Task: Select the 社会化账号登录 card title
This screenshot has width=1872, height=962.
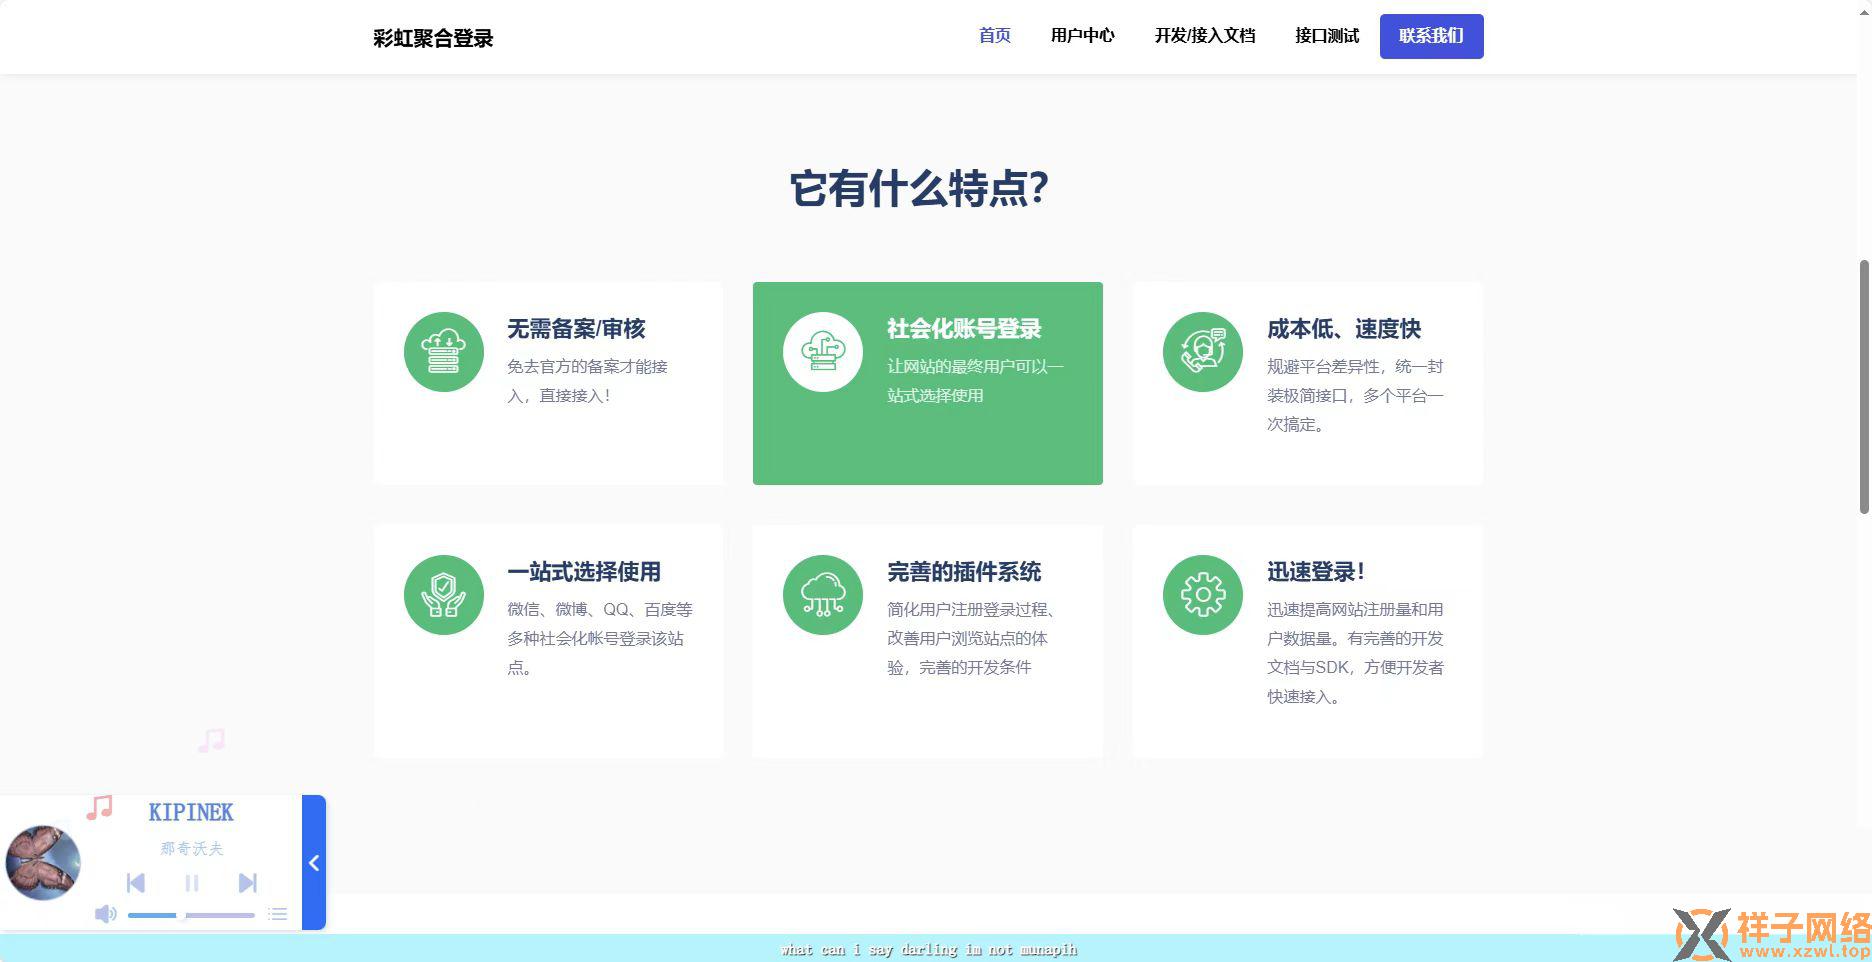Action: pos(964,329)
